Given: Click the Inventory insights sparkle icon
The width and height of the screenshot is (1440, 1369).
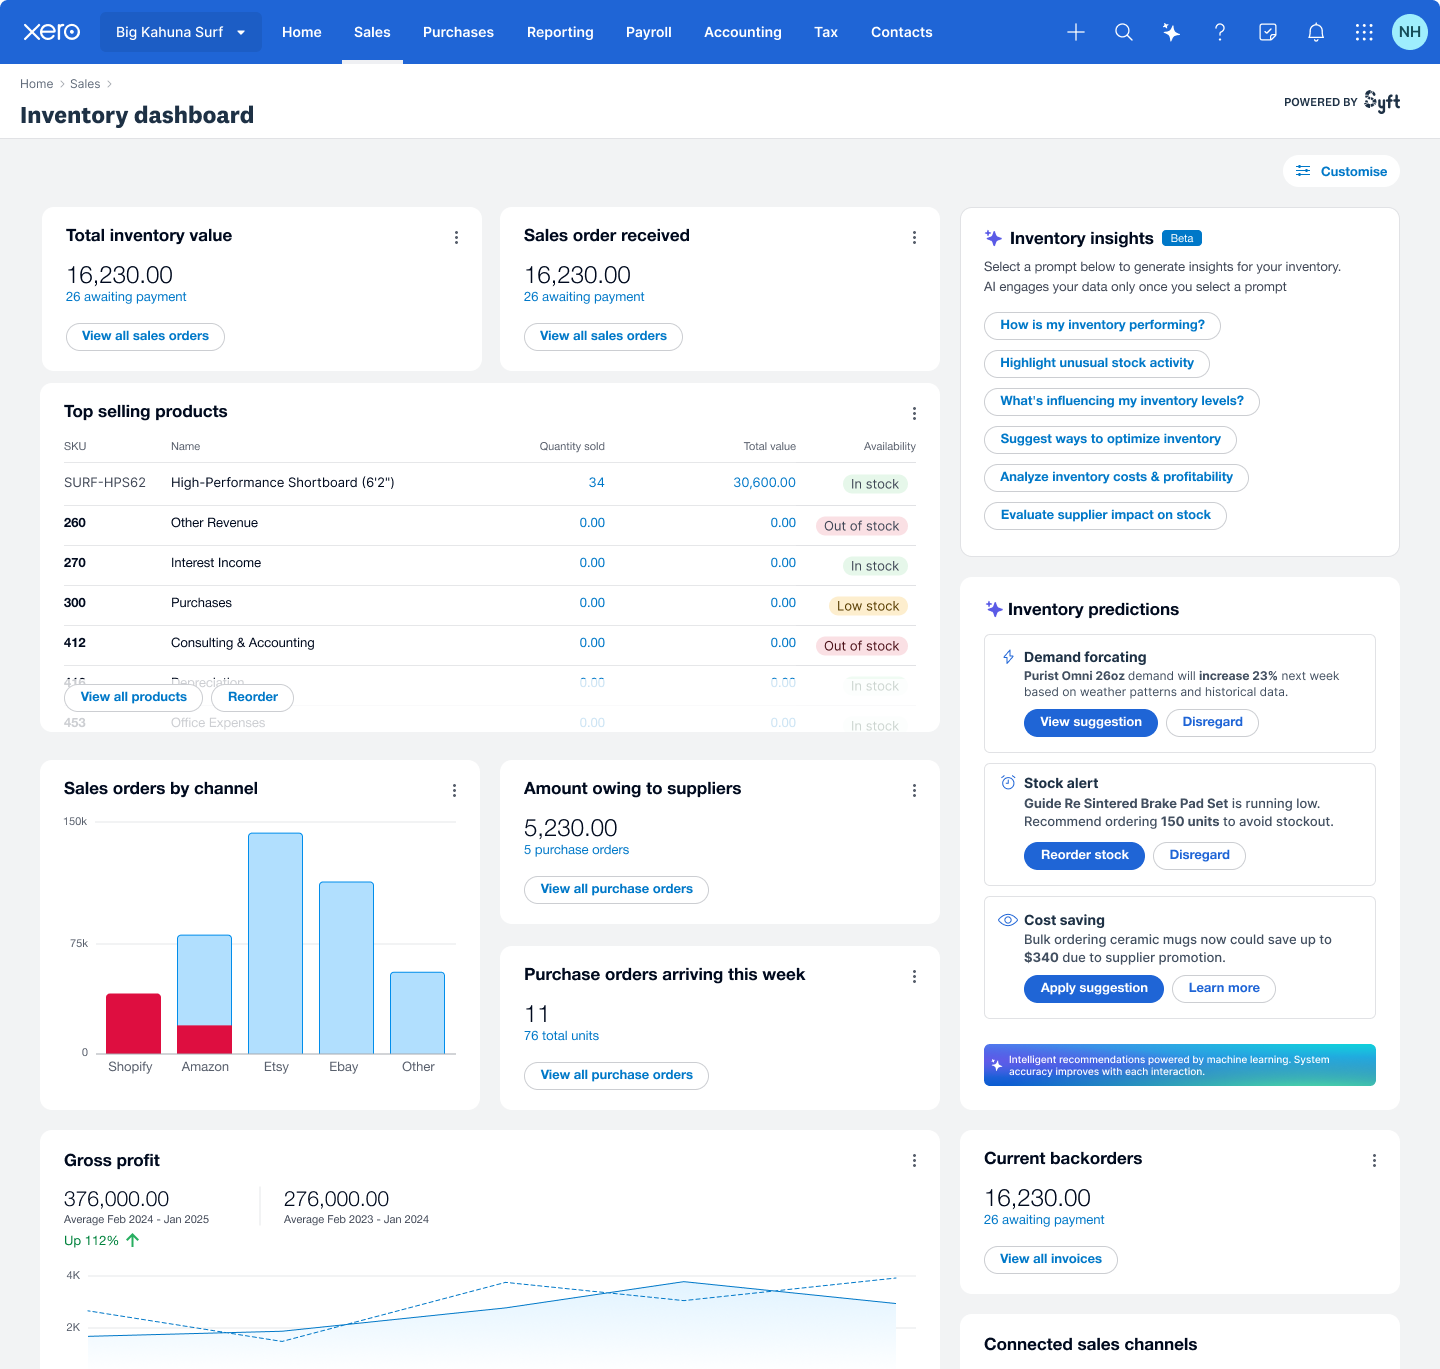Looking at the screenshot, I should click(x=993, y=238).
